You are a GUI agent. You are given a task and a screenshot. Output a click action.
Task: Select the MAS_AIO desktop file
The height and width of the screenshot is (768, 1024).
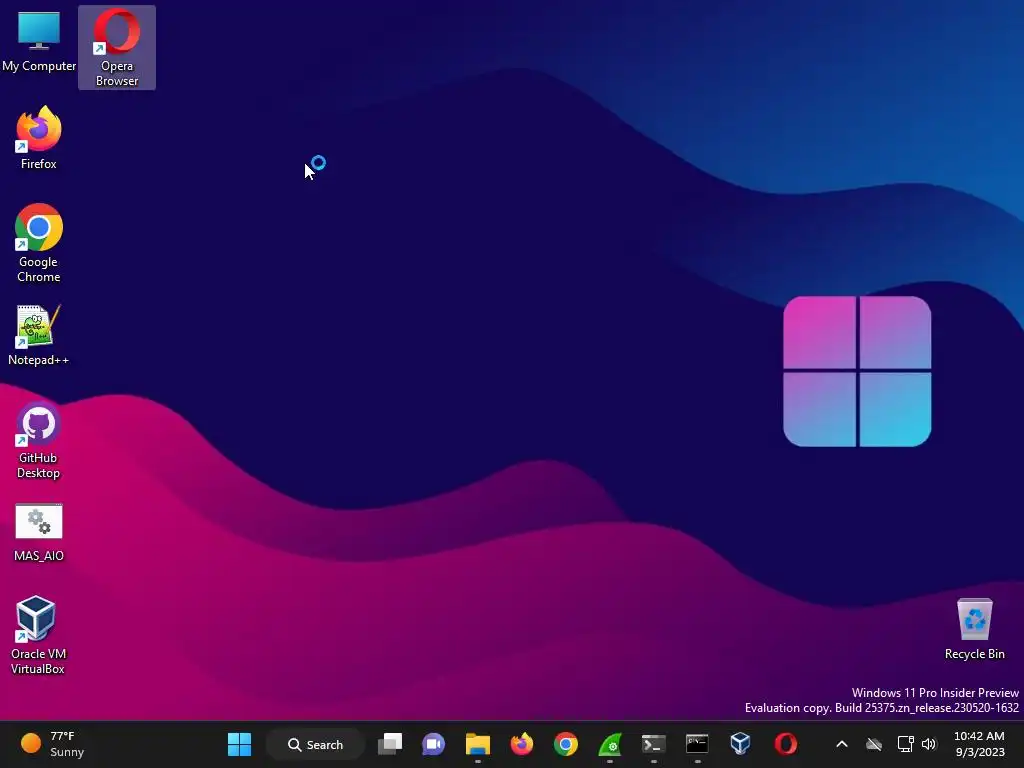(39, 532)
